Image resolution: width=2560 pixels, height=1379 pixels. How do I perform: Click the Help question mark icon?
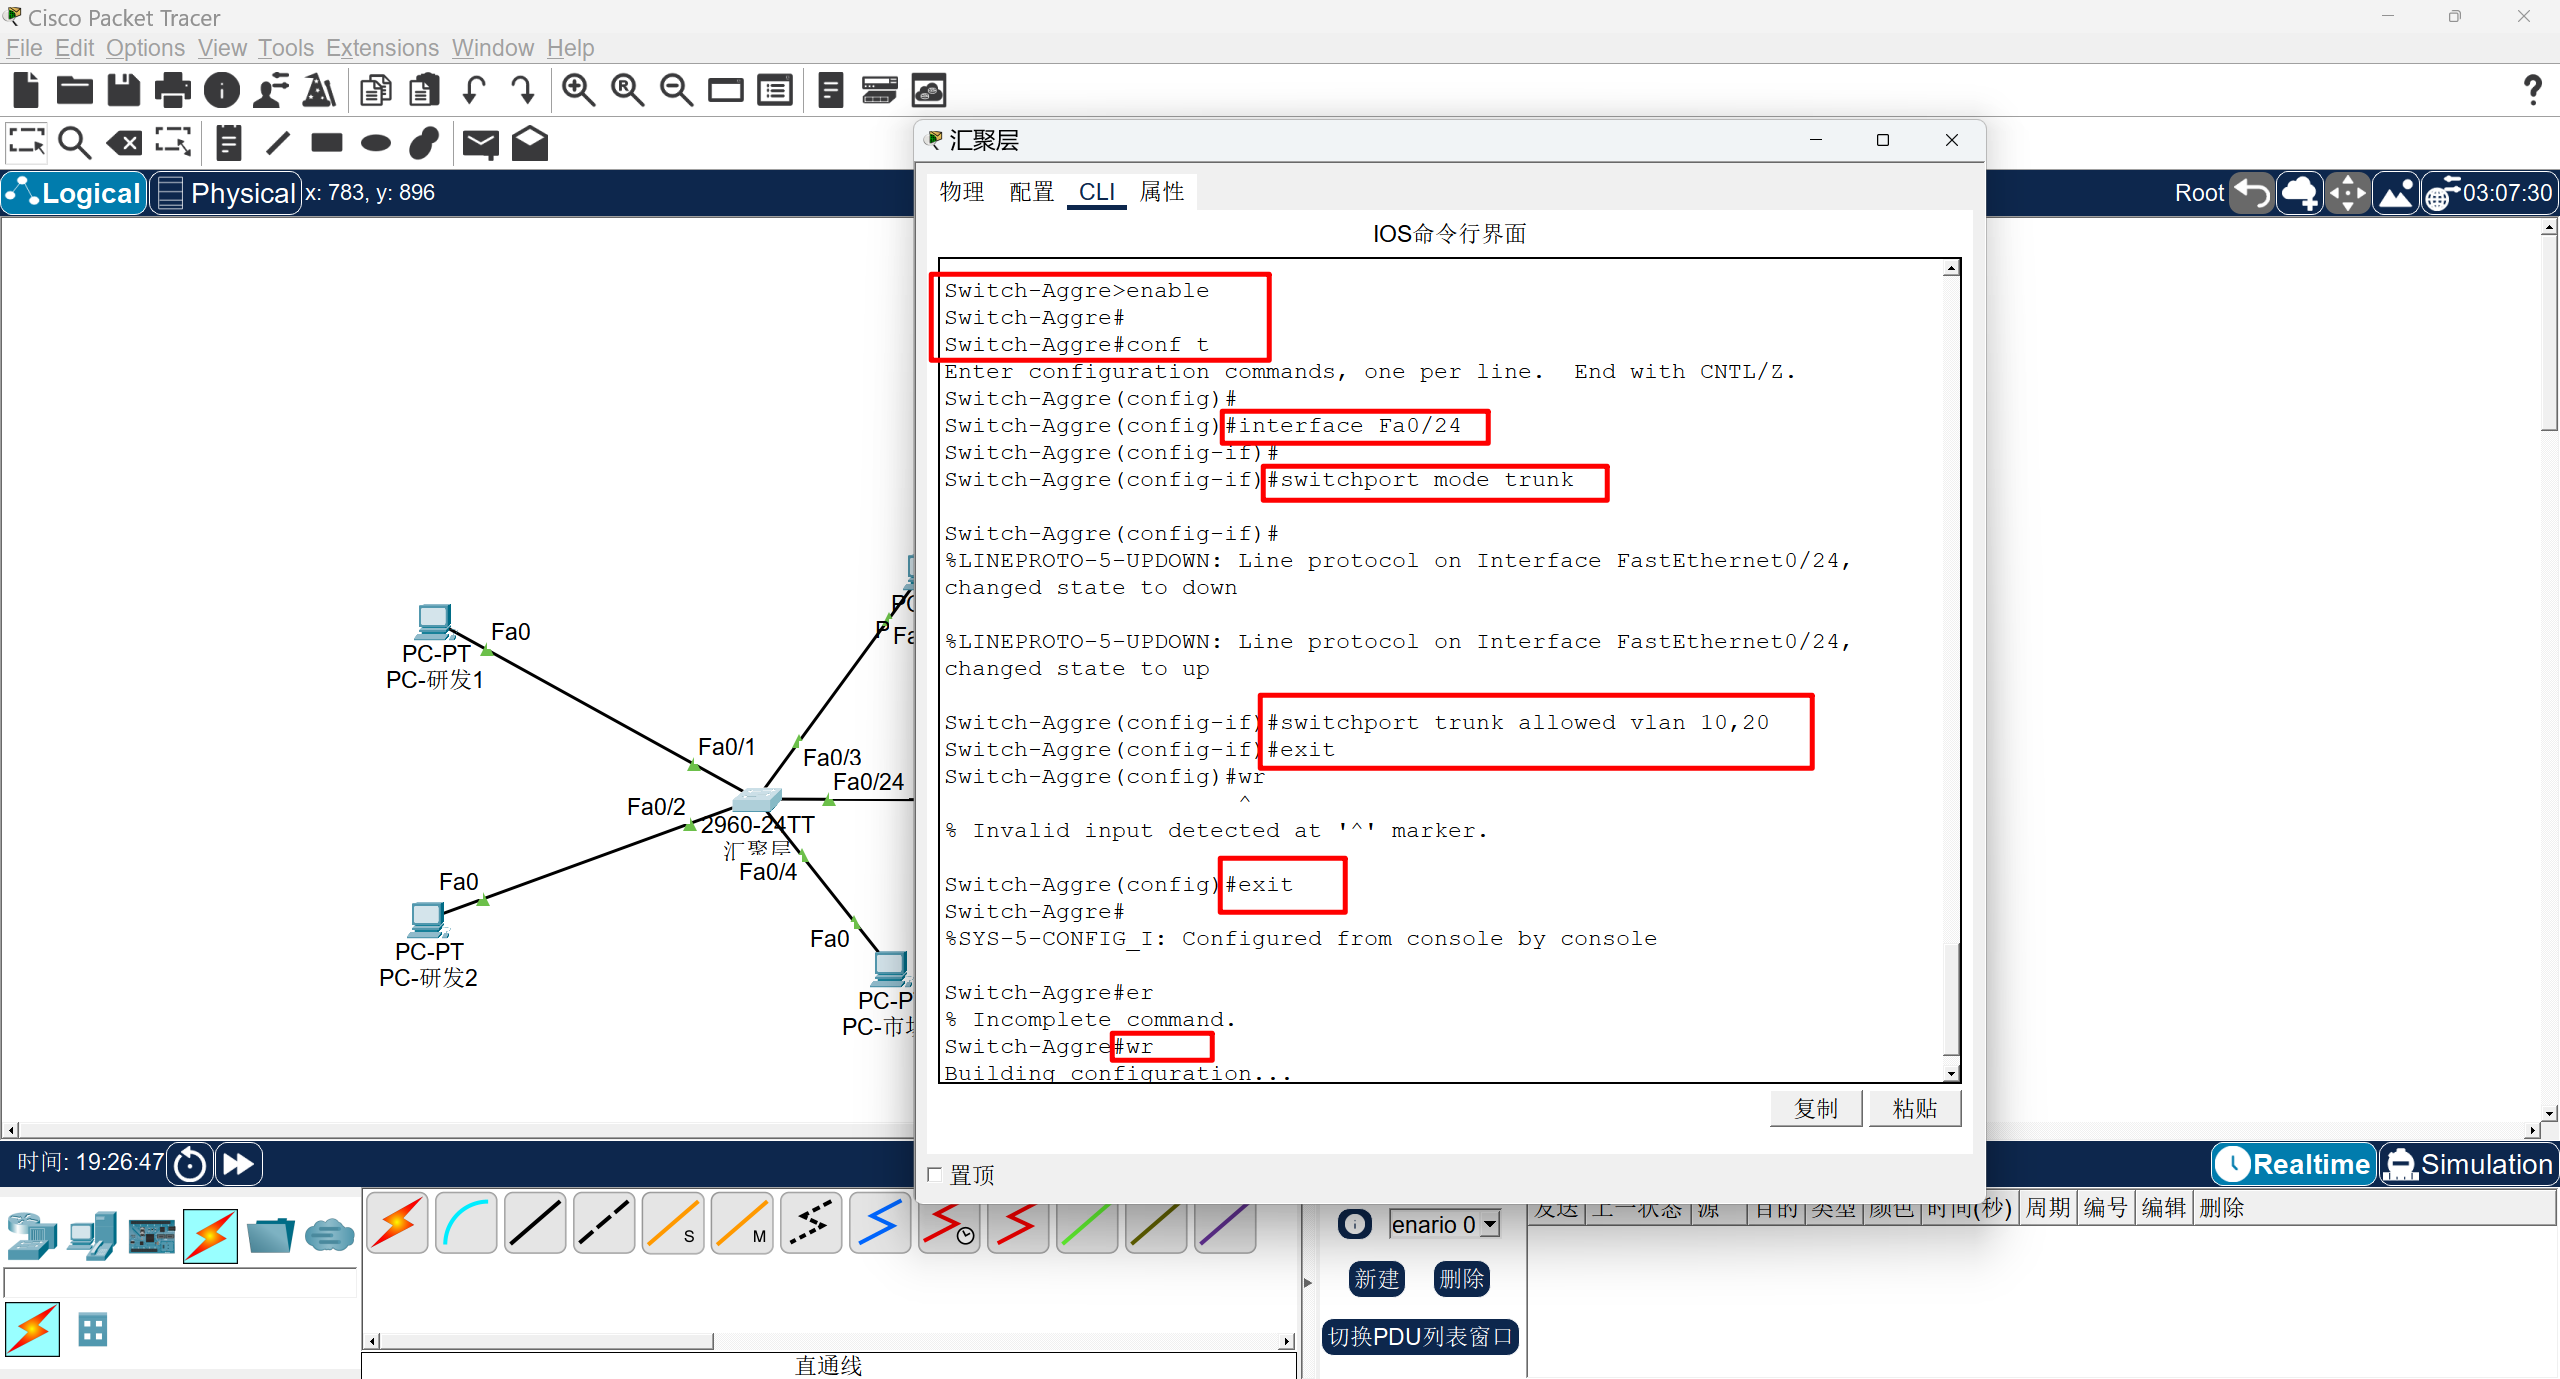point(2532,91)
